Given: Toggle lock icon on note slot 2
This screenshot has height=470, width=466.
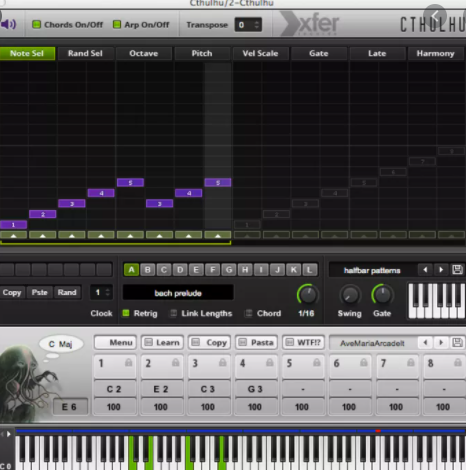Looking at the screenshot, I should (176, 363).
